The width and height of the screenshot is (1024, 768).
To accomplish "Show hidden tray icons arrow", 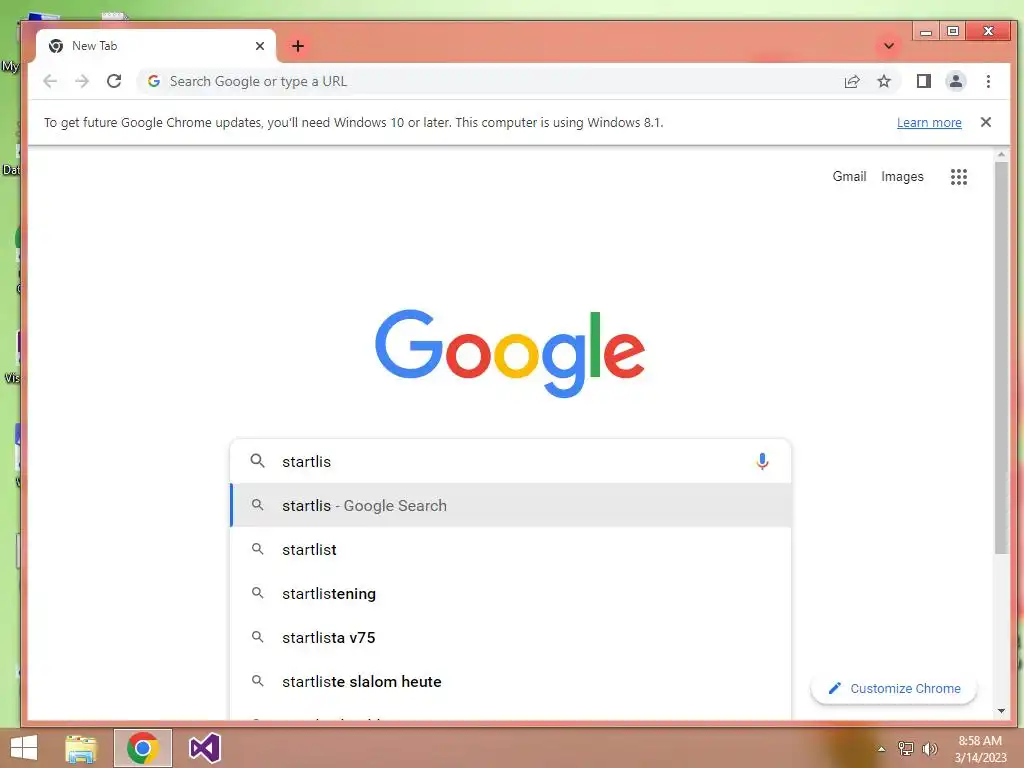I will [881, 749].
